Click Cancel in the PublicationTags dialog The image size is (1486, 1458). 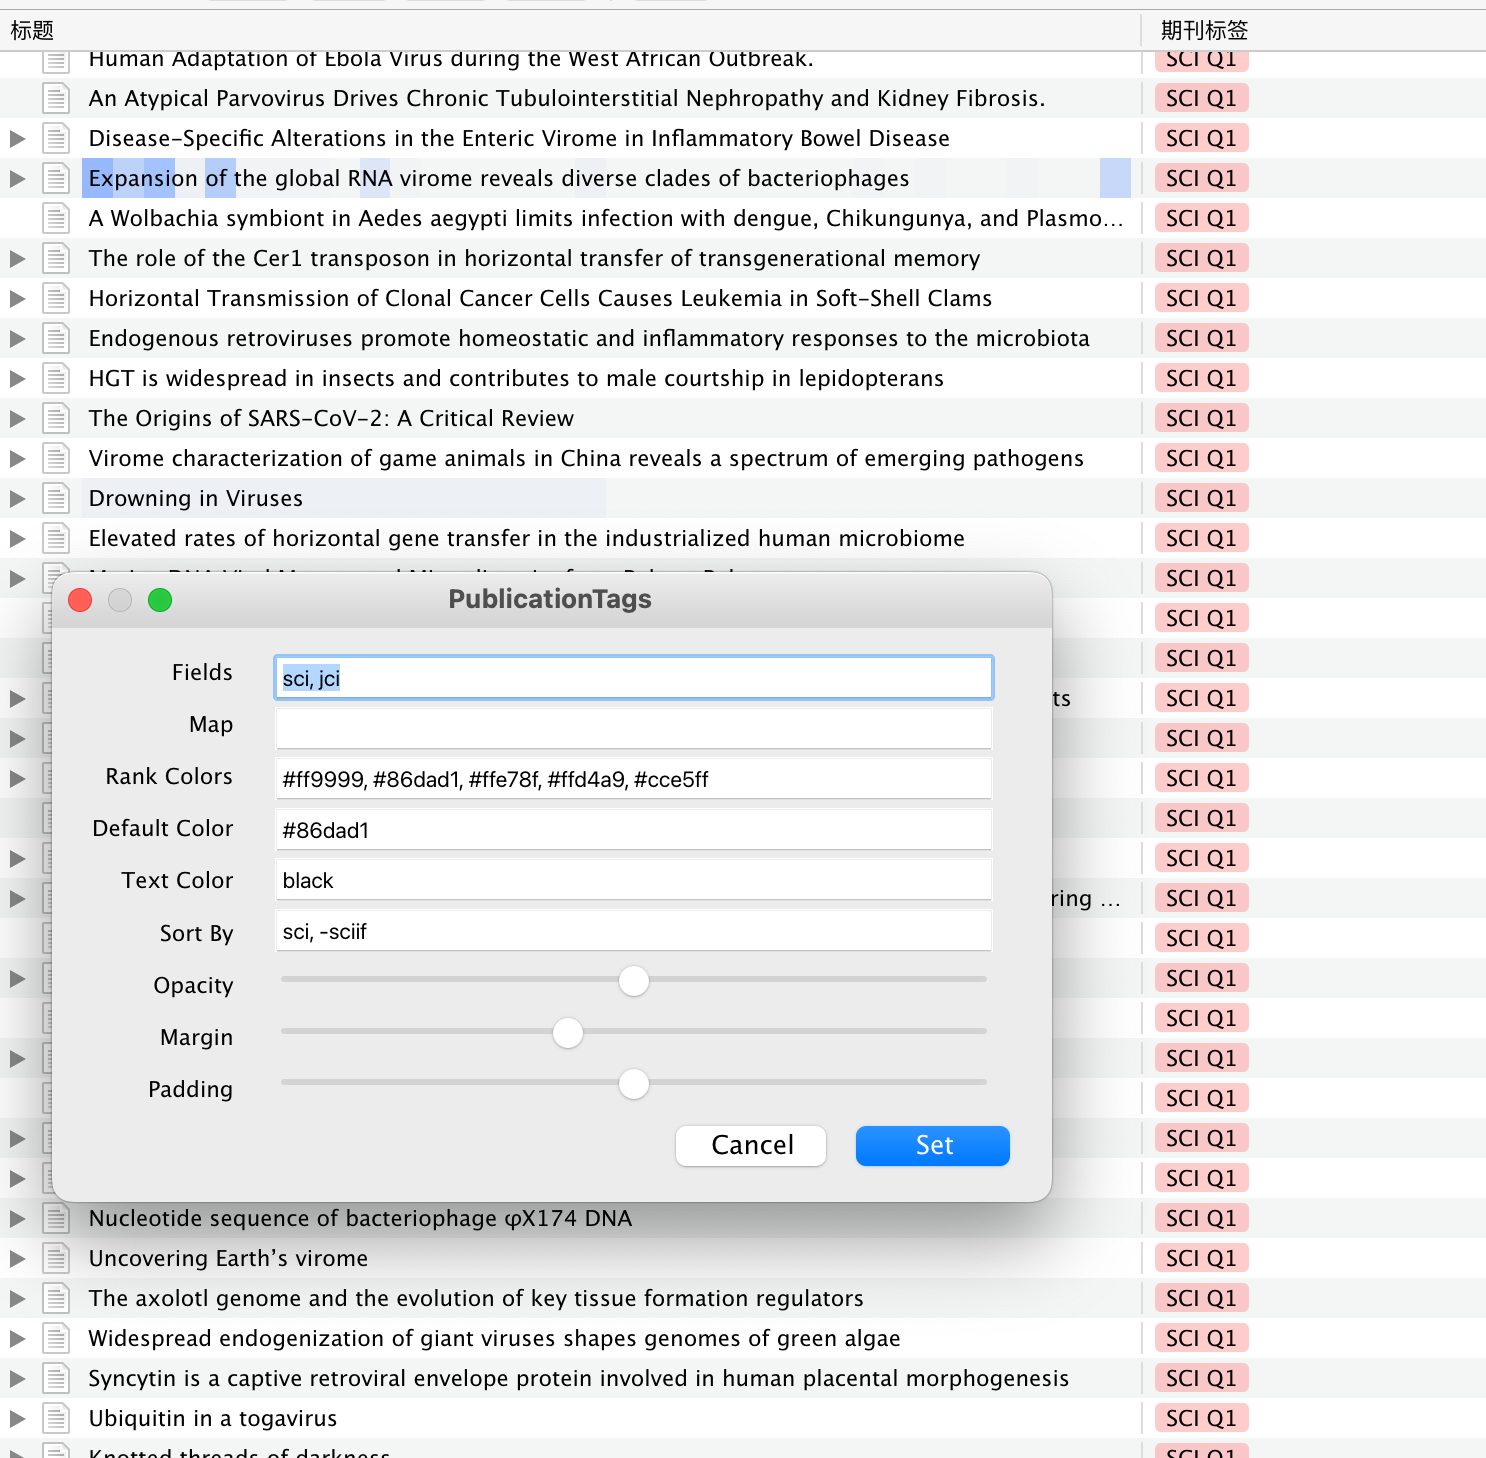click(x=750, y=1145)
